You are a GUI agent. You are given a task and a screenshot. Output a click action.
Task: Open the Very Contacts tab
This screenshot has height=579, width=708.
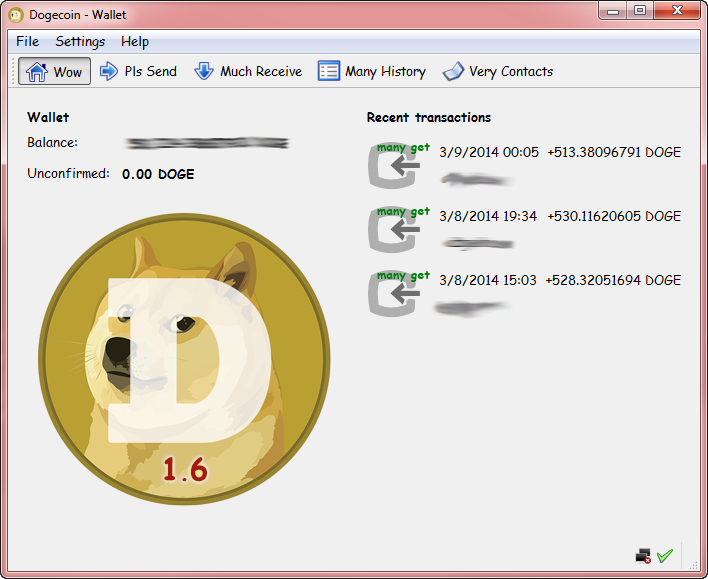pos(498,71)
